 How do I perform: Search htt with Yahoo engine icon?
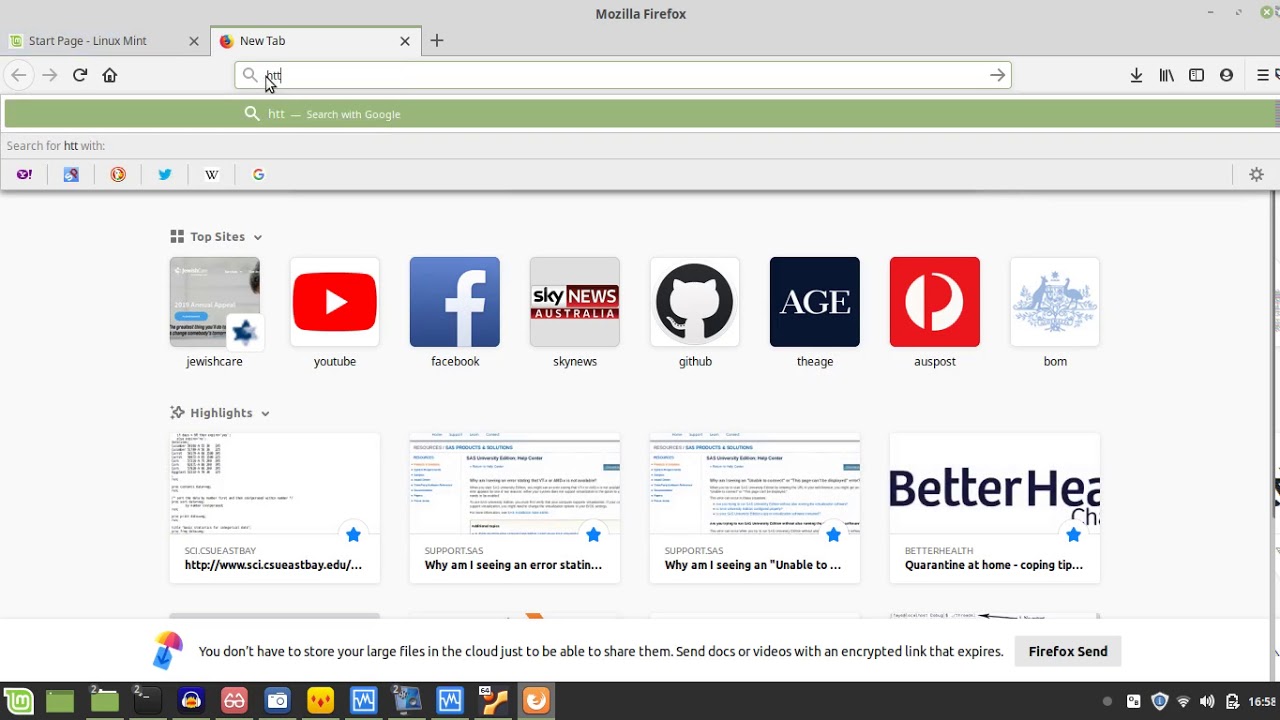point(24,174)
